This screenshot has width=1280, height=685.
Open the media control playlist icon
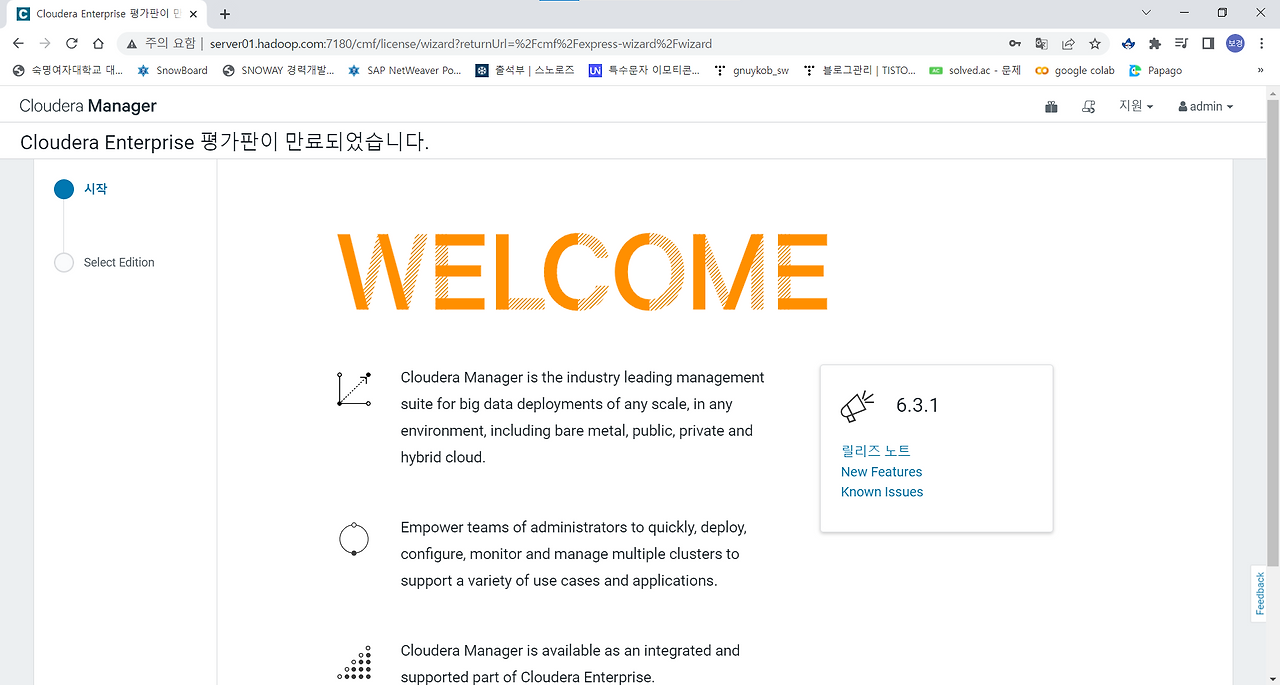click(1182, 43)
